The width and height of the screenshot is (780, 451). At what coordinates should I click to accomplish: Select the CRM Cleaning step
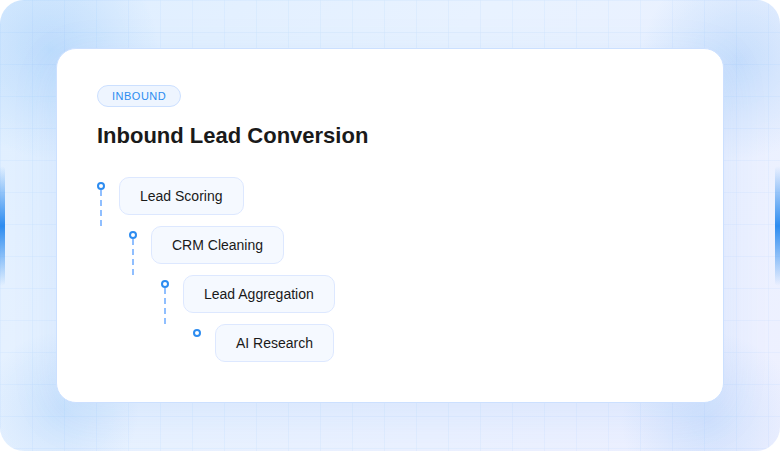[x=217, y=245]
